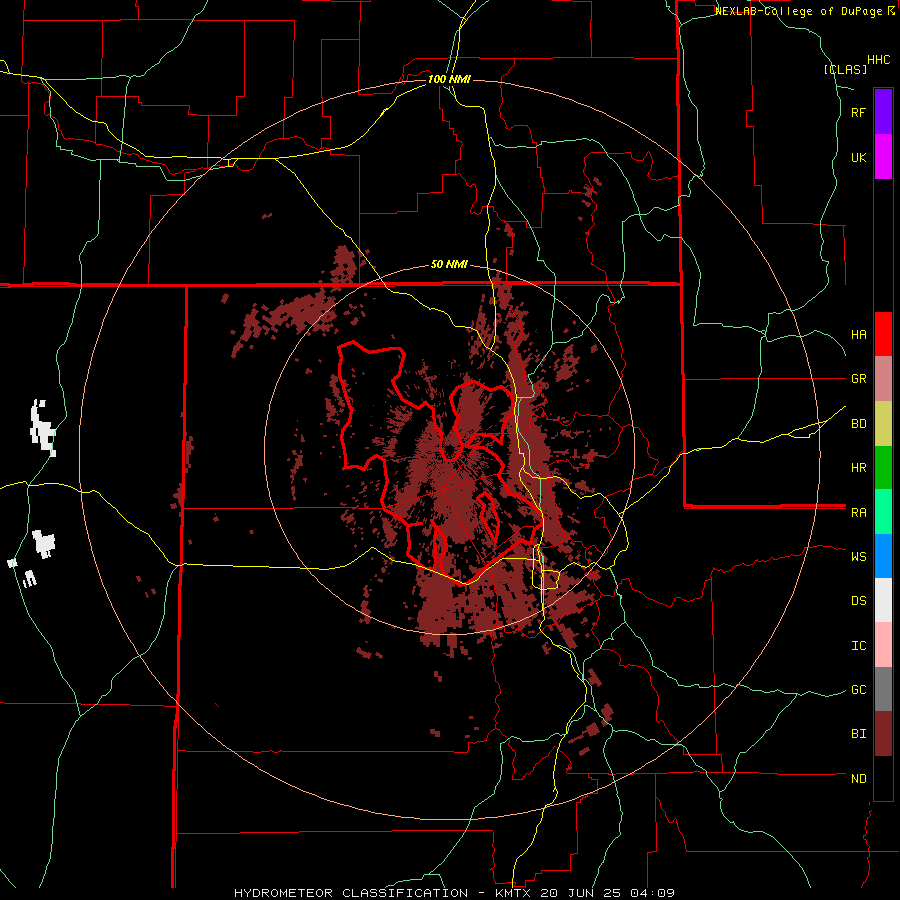Select the gray GC legend swatch

(x=883, y=689)
